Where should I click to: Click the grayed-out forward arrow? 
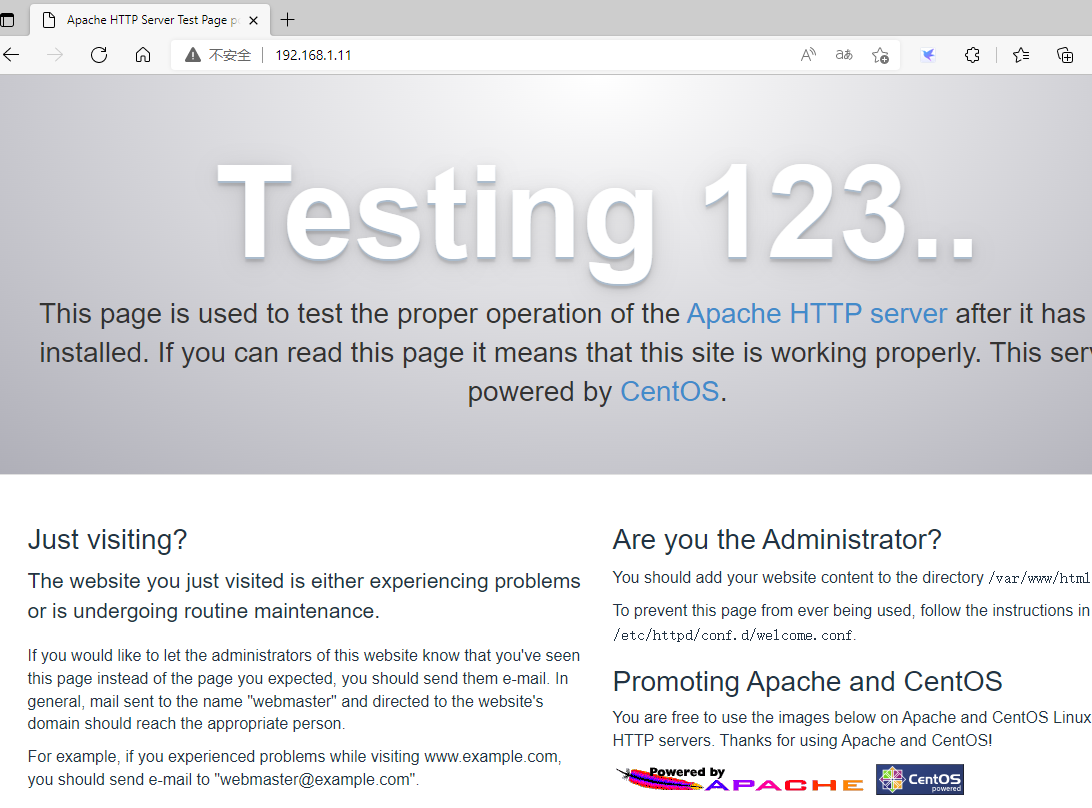click(x=54, y=55)
